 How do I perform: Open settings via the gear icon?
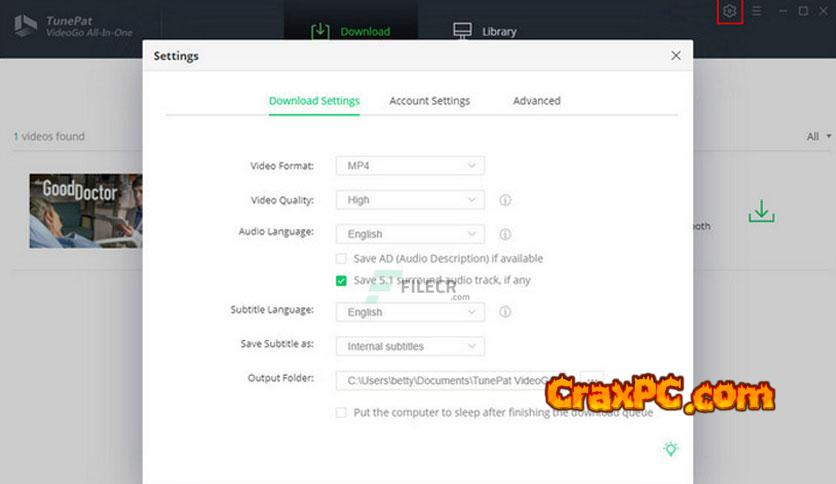[x=729, y=11]
